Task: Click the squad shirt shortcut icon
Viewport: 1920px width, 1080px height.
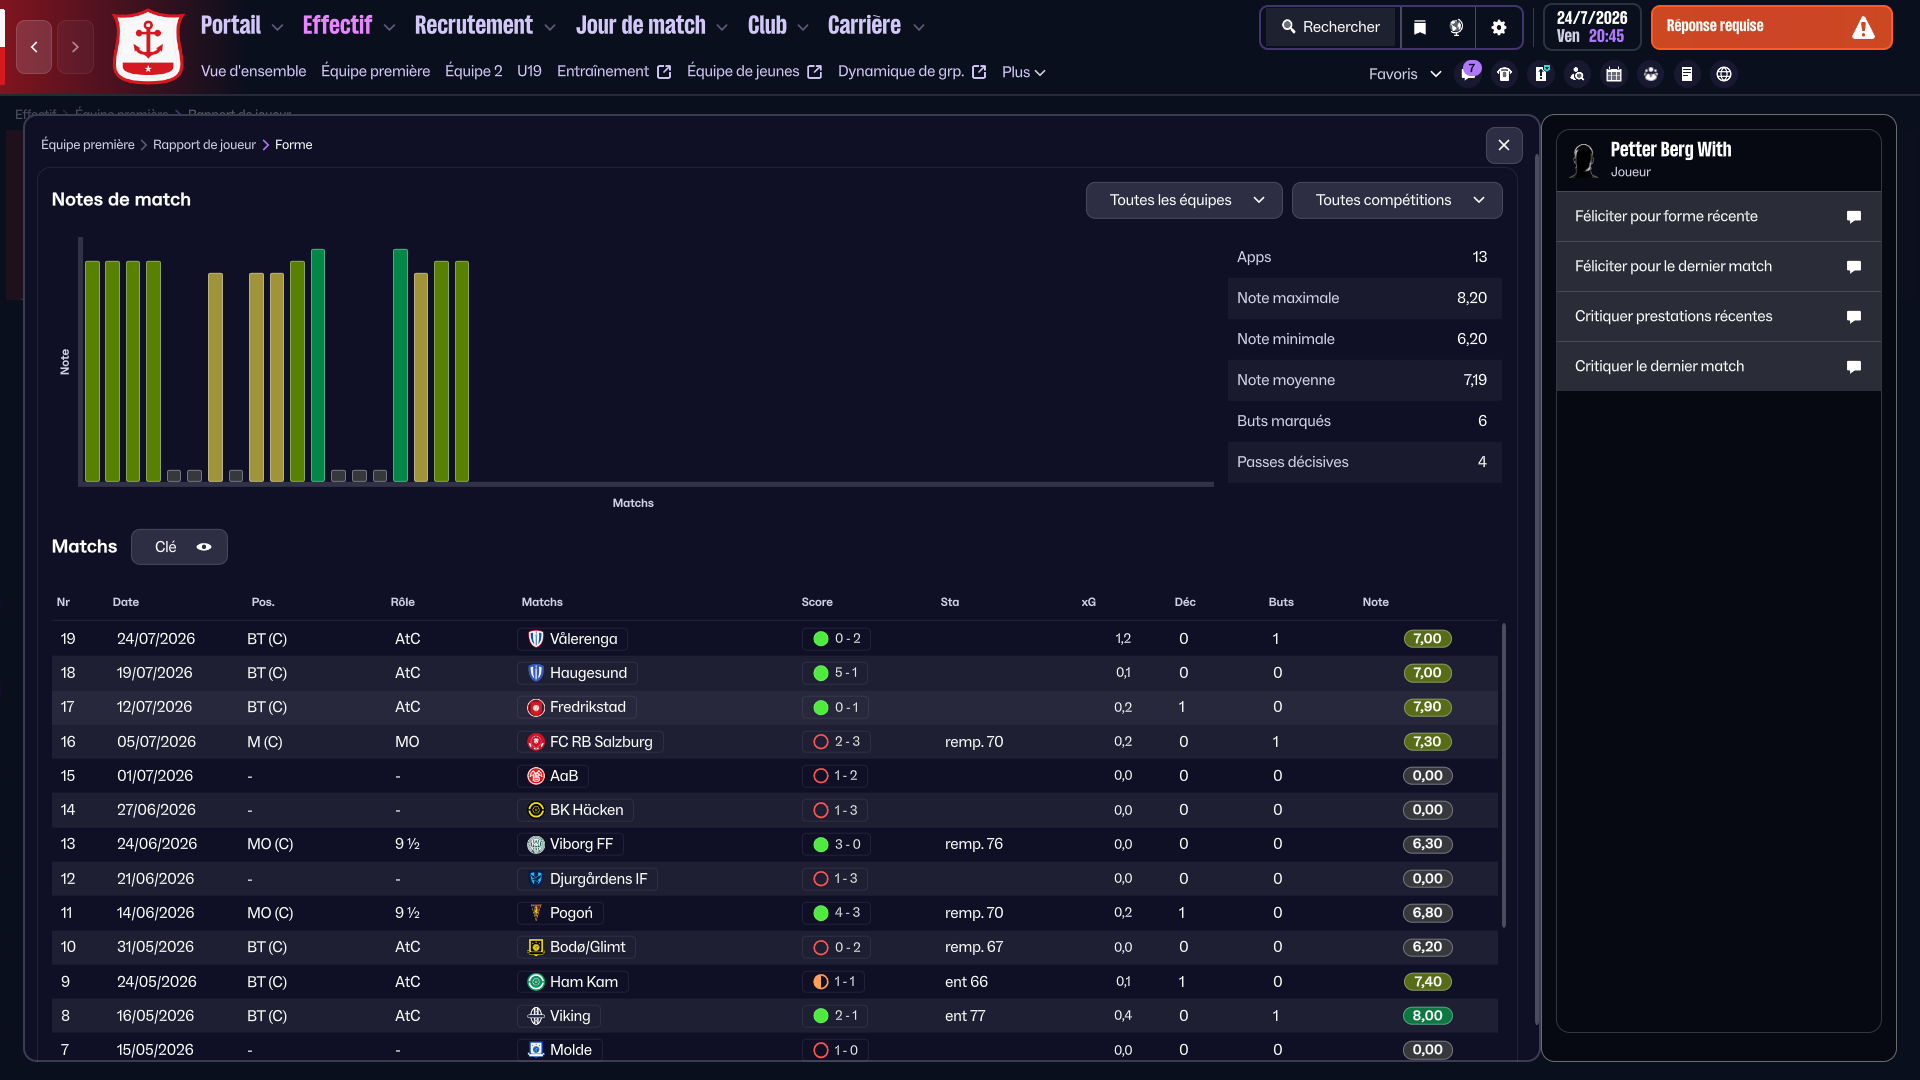Action: (1504, 74)
